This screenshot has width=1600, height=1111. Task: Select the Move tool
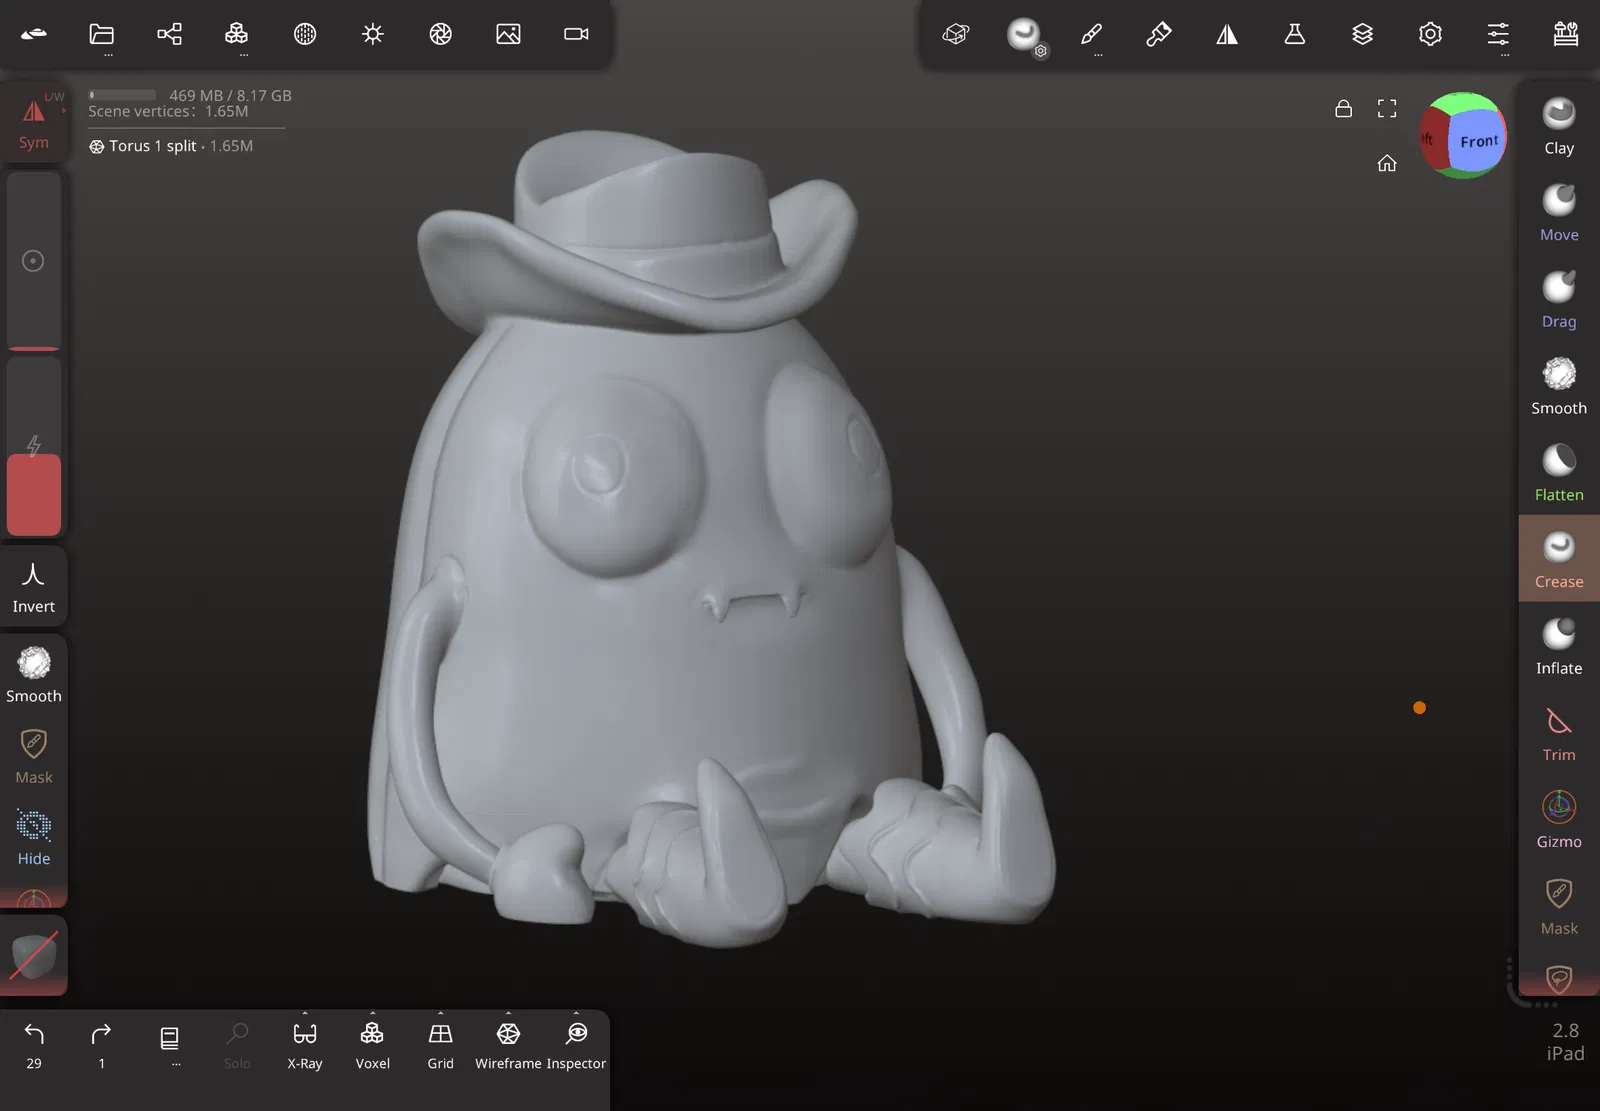1559,212
